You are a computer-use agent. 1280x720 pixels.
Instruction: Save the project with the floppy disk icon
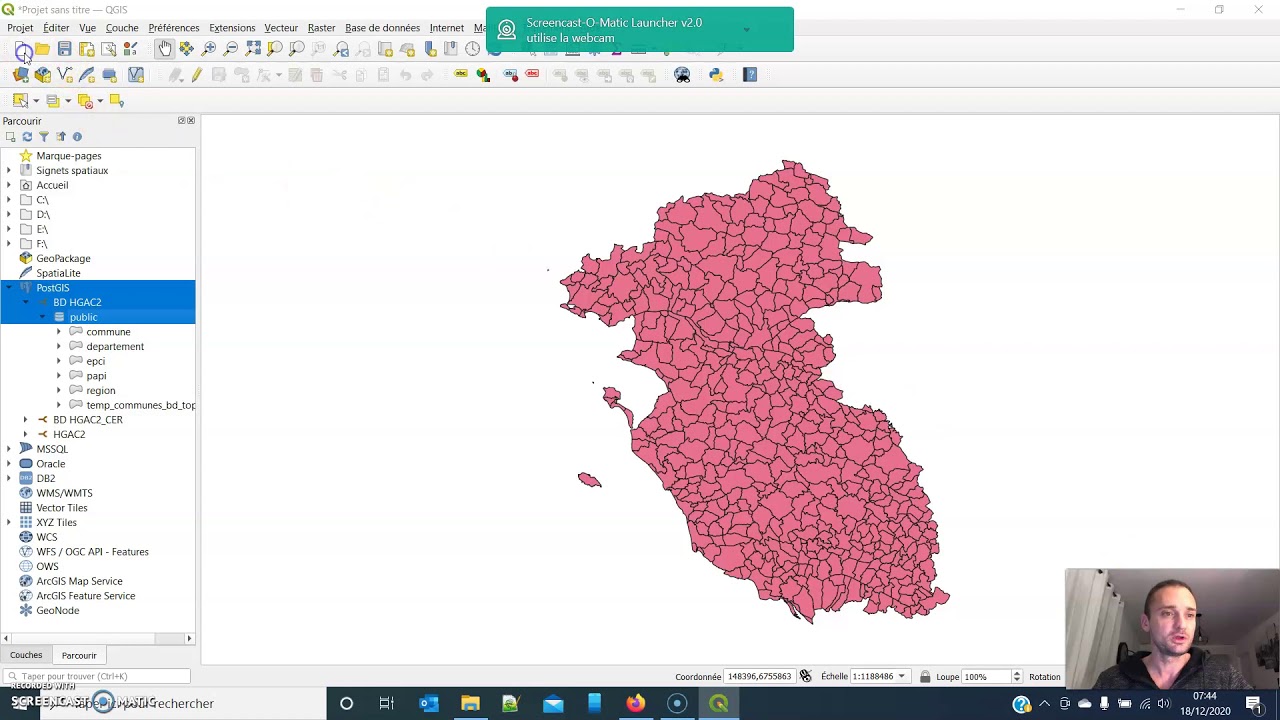point(65,49)
